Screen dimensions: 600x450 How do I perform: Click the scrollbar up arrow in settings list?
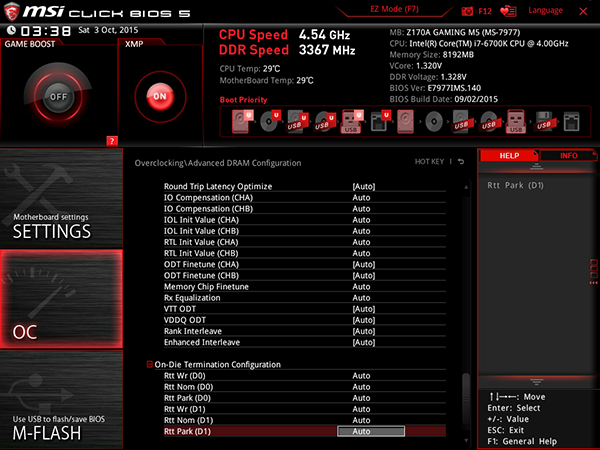[x=466, y=187]
